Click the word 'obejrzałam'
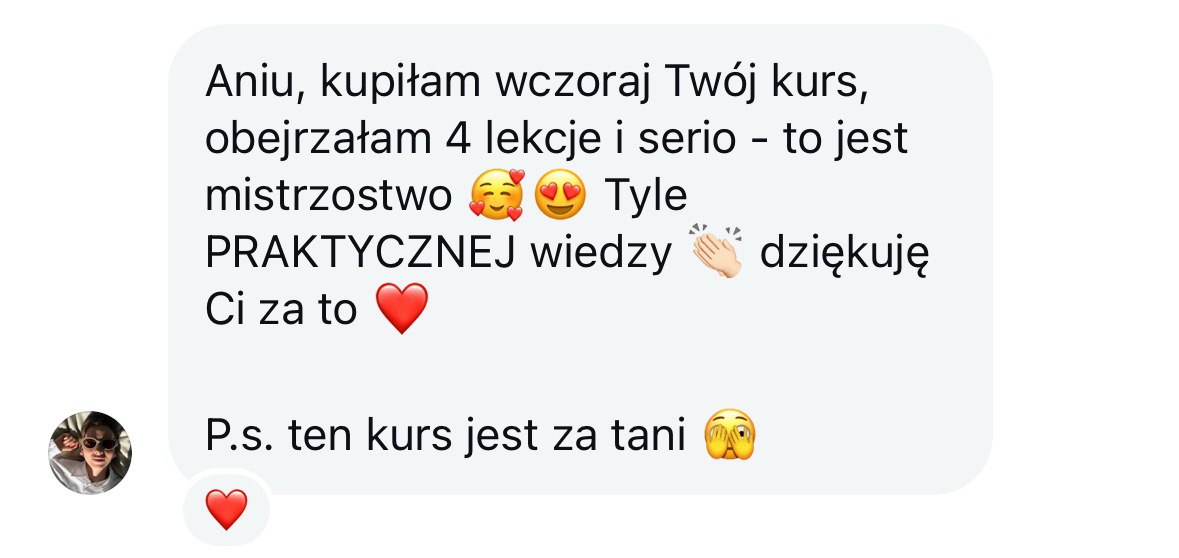This screenshot has height=558, width=1179. [x=319, y=140]
